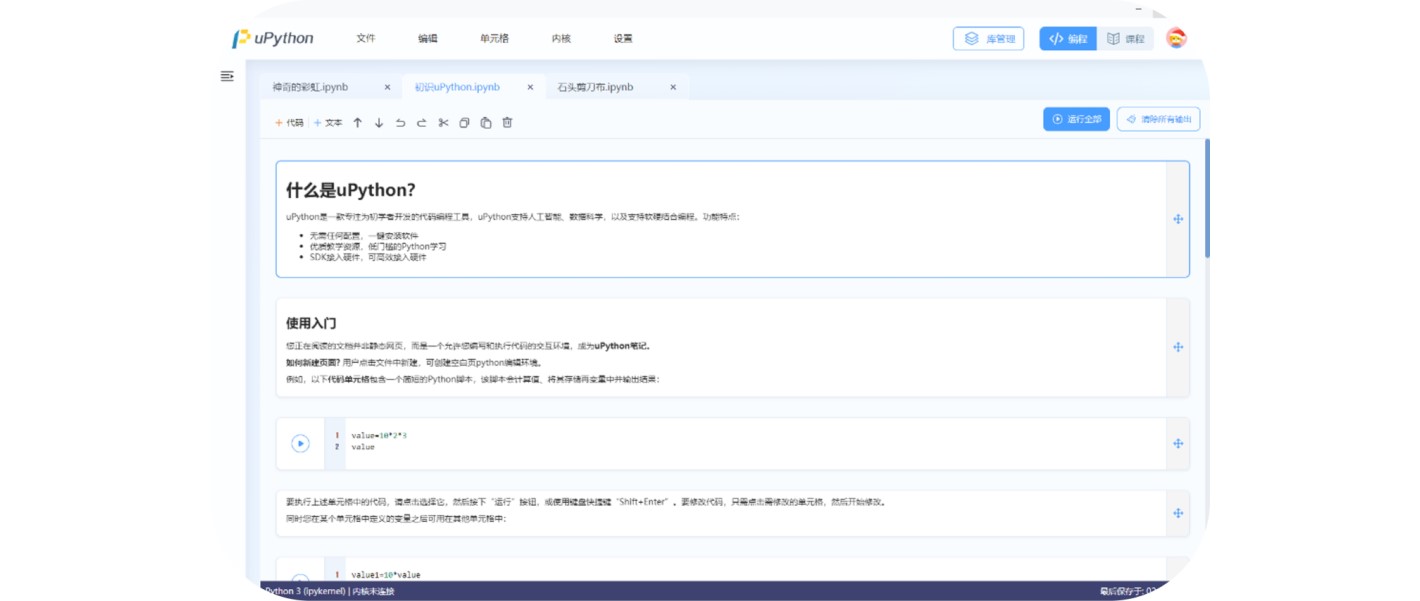Click the notebook's vertical scrollbar
Viewport: 1420px width, 601px height.
pyautogui.click(x=1207, y=200)
